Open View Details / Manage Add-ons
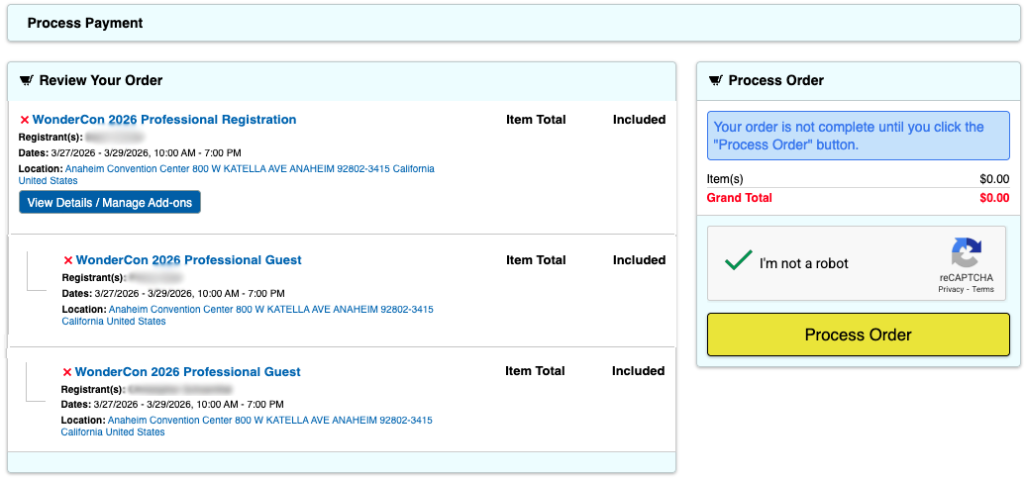The height and width of the screenshot is (479, 1024). click(x=110, y=202)
